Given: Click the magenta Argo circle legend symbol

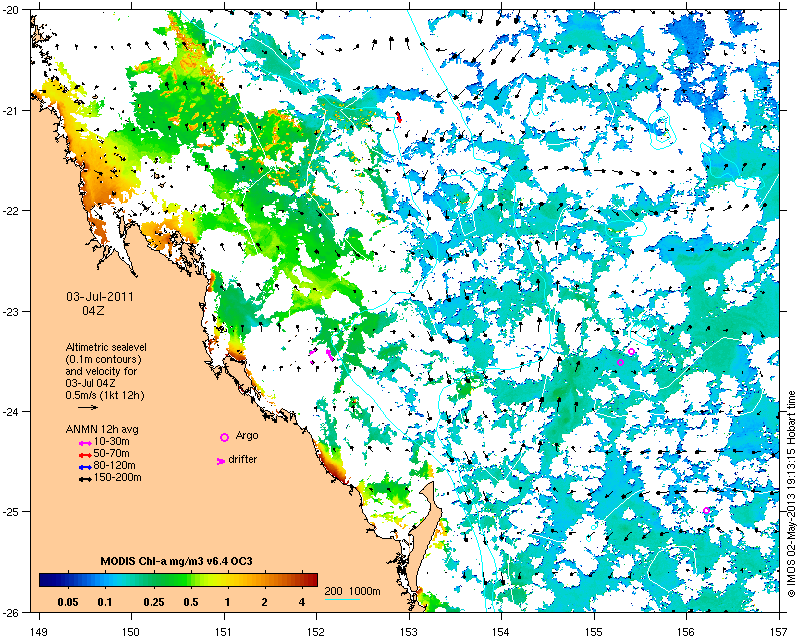Looking at the screenshot, I should (224, 437).
